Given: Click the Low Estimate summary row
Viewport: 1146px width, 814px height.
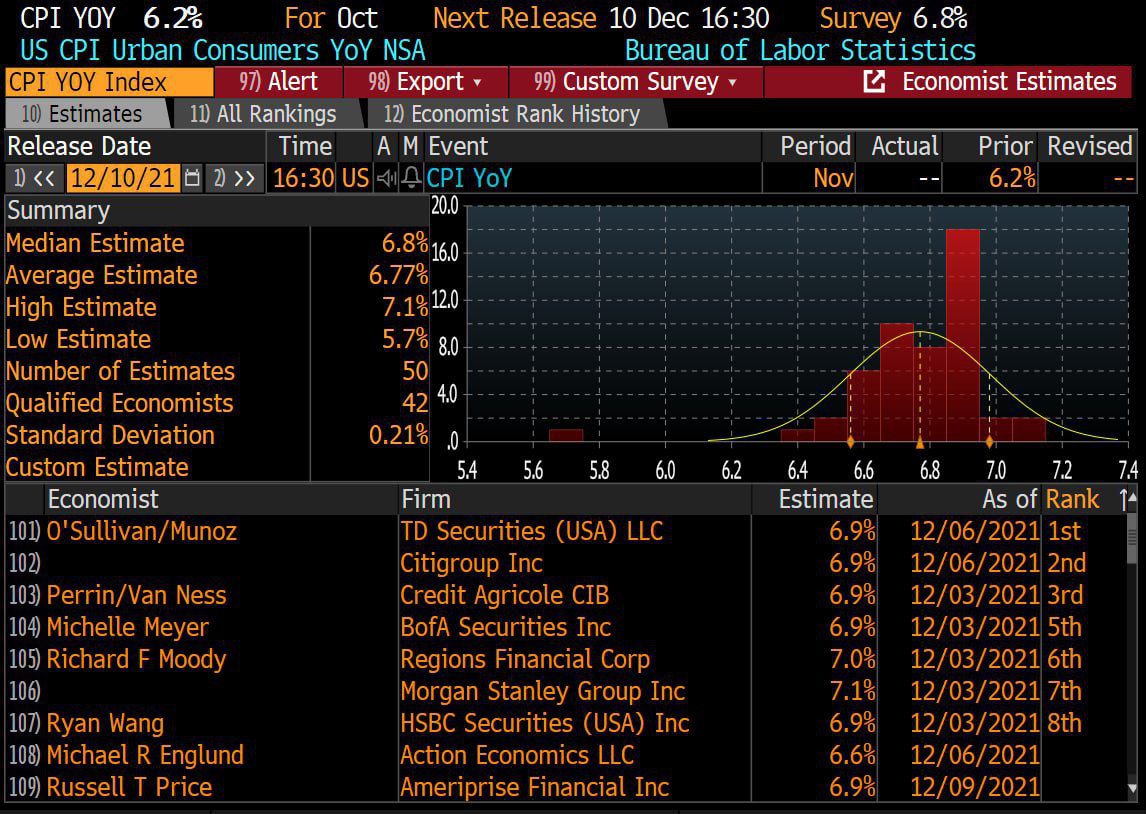Looking at the screenshot, I should point(217,340).
